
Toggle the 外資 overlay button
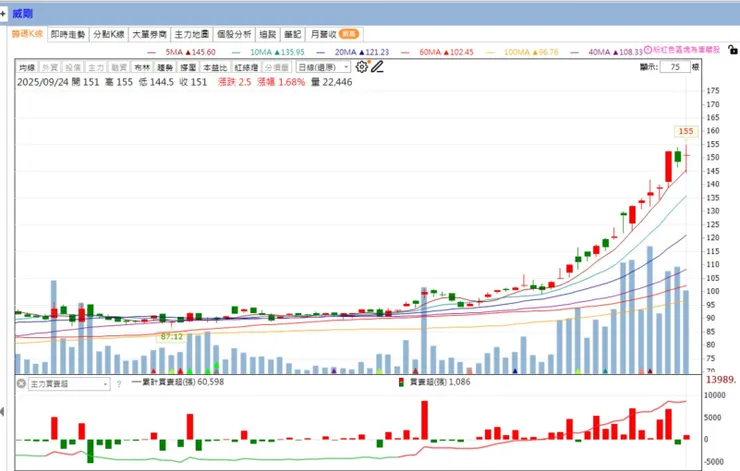(50, 67)
